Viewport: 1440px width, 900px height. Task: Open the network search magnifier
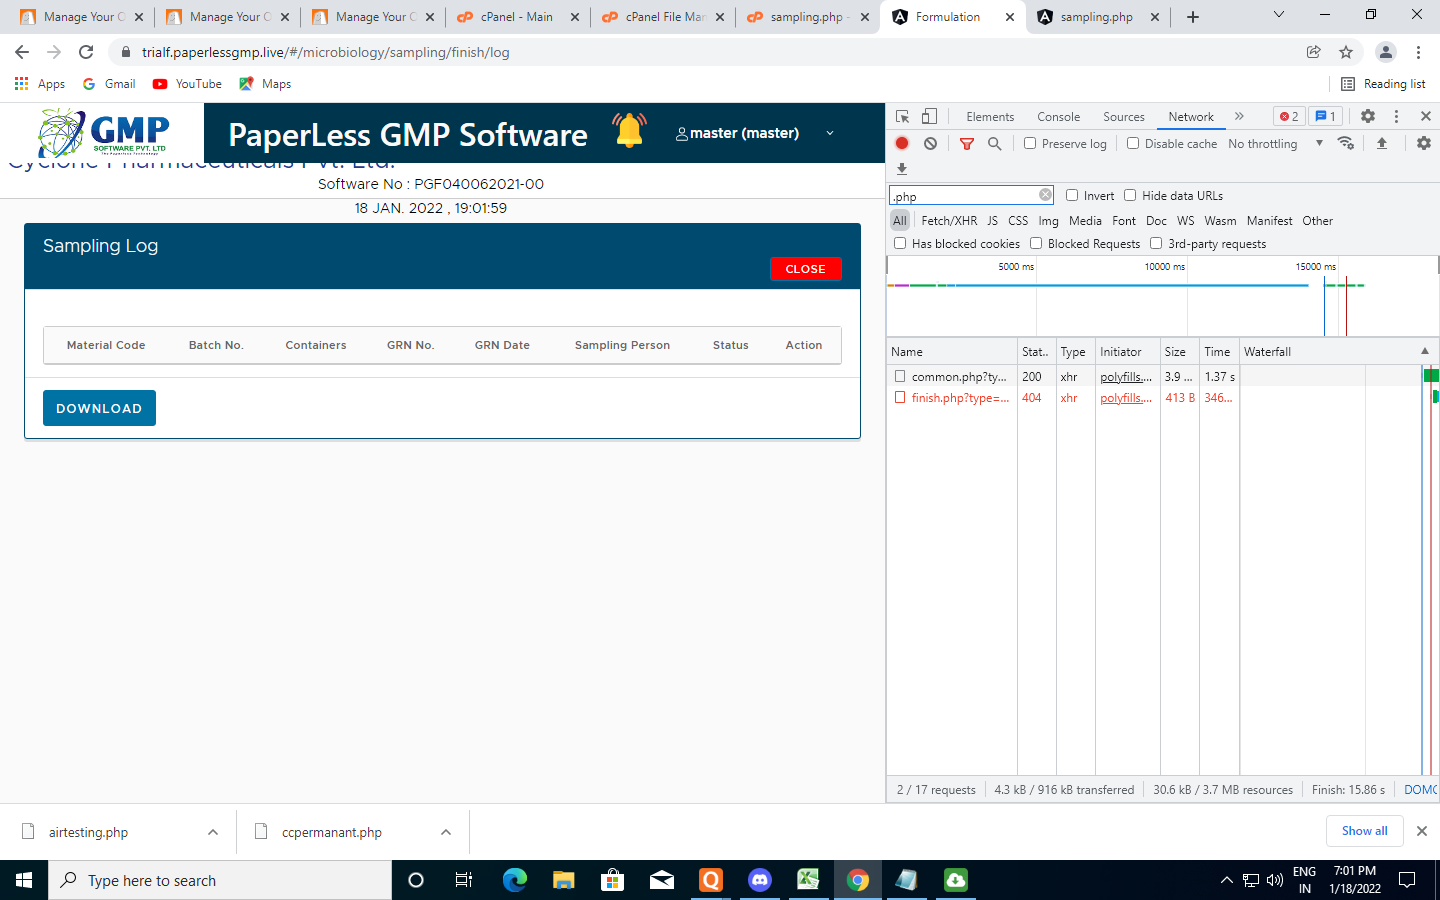coord(994,143)
